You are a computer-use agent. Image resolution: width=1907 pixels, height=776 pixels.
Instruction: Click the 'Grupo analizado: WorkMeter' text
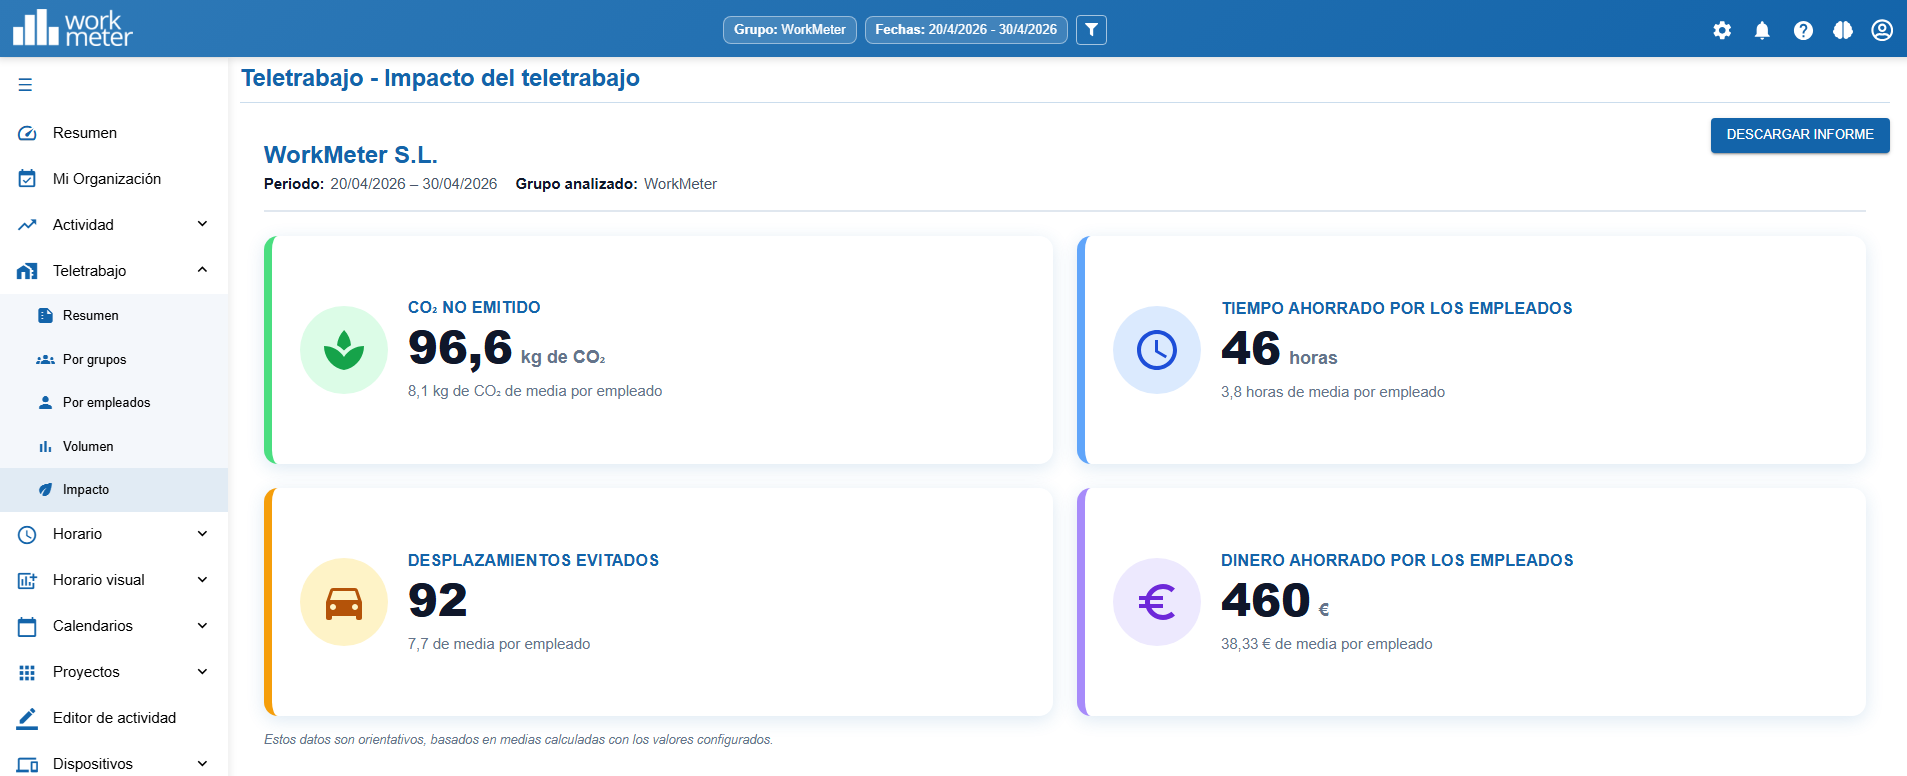tap(616, 184)
